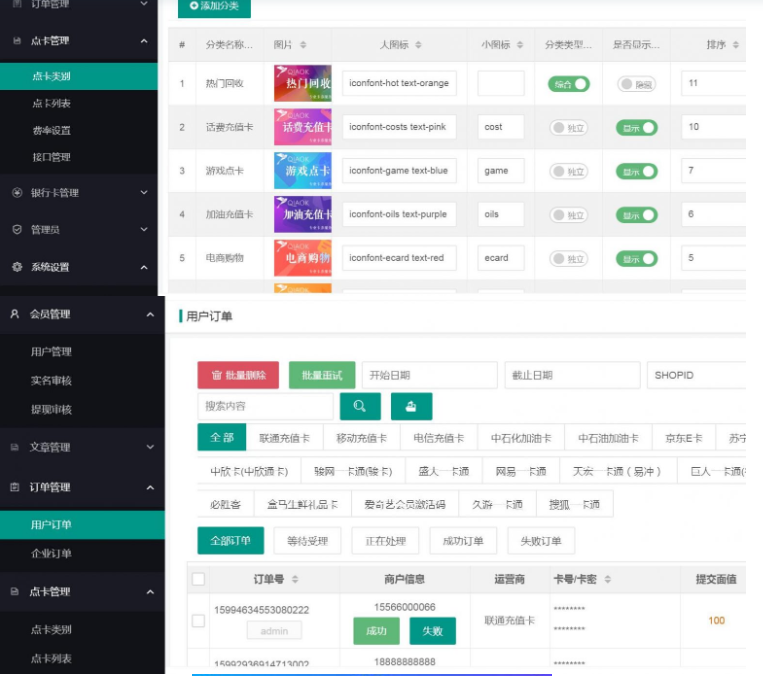Click the 会员管理 user icon in sidebar
This screenshot has height=676, width=763.
(x=15, y=314)
